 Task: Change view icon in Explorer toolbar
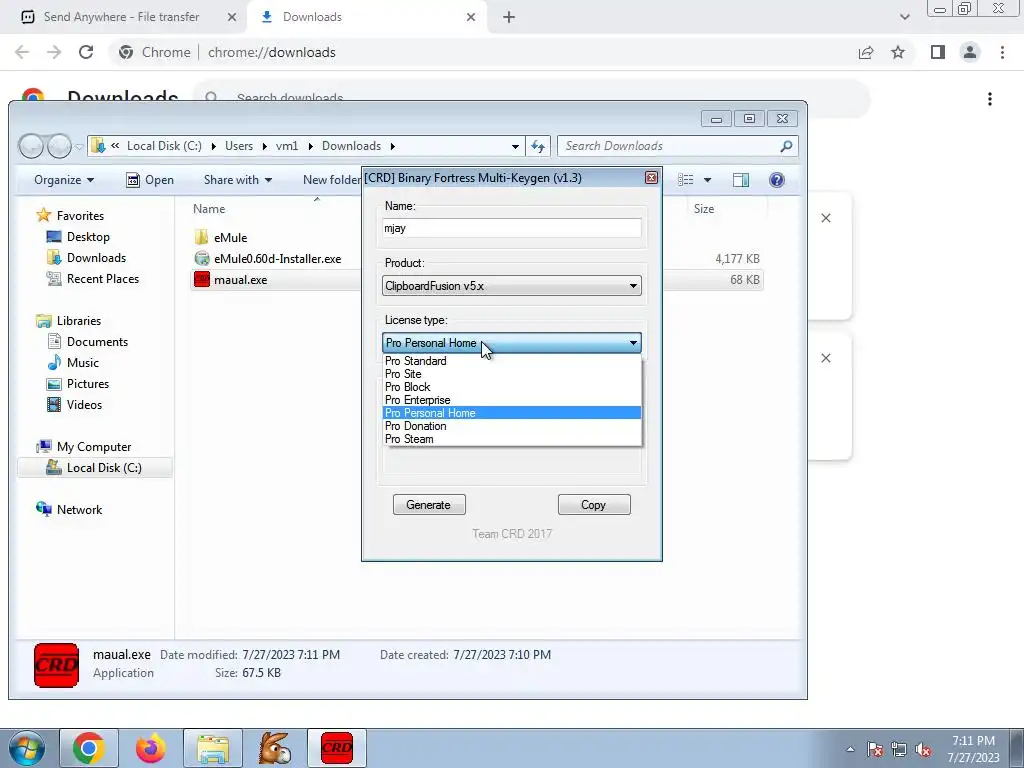tap(686, 180)
